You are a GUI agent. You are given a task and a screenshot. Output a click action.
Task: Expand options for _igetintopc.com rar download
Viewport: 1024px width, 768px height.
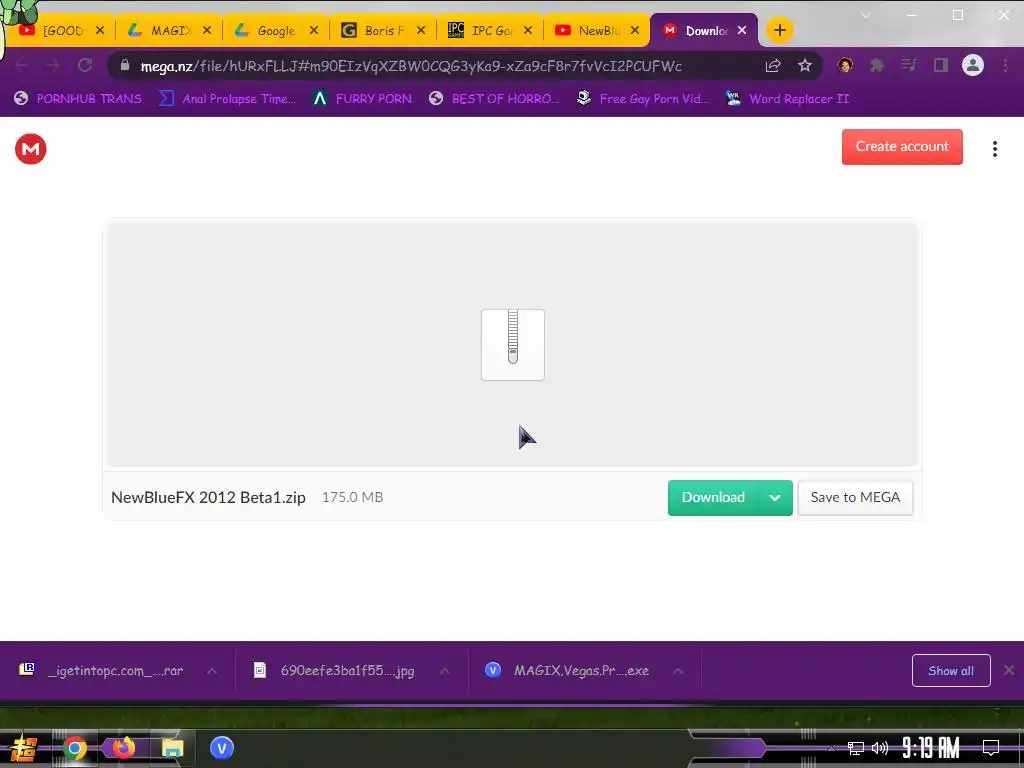pos(212,671)
